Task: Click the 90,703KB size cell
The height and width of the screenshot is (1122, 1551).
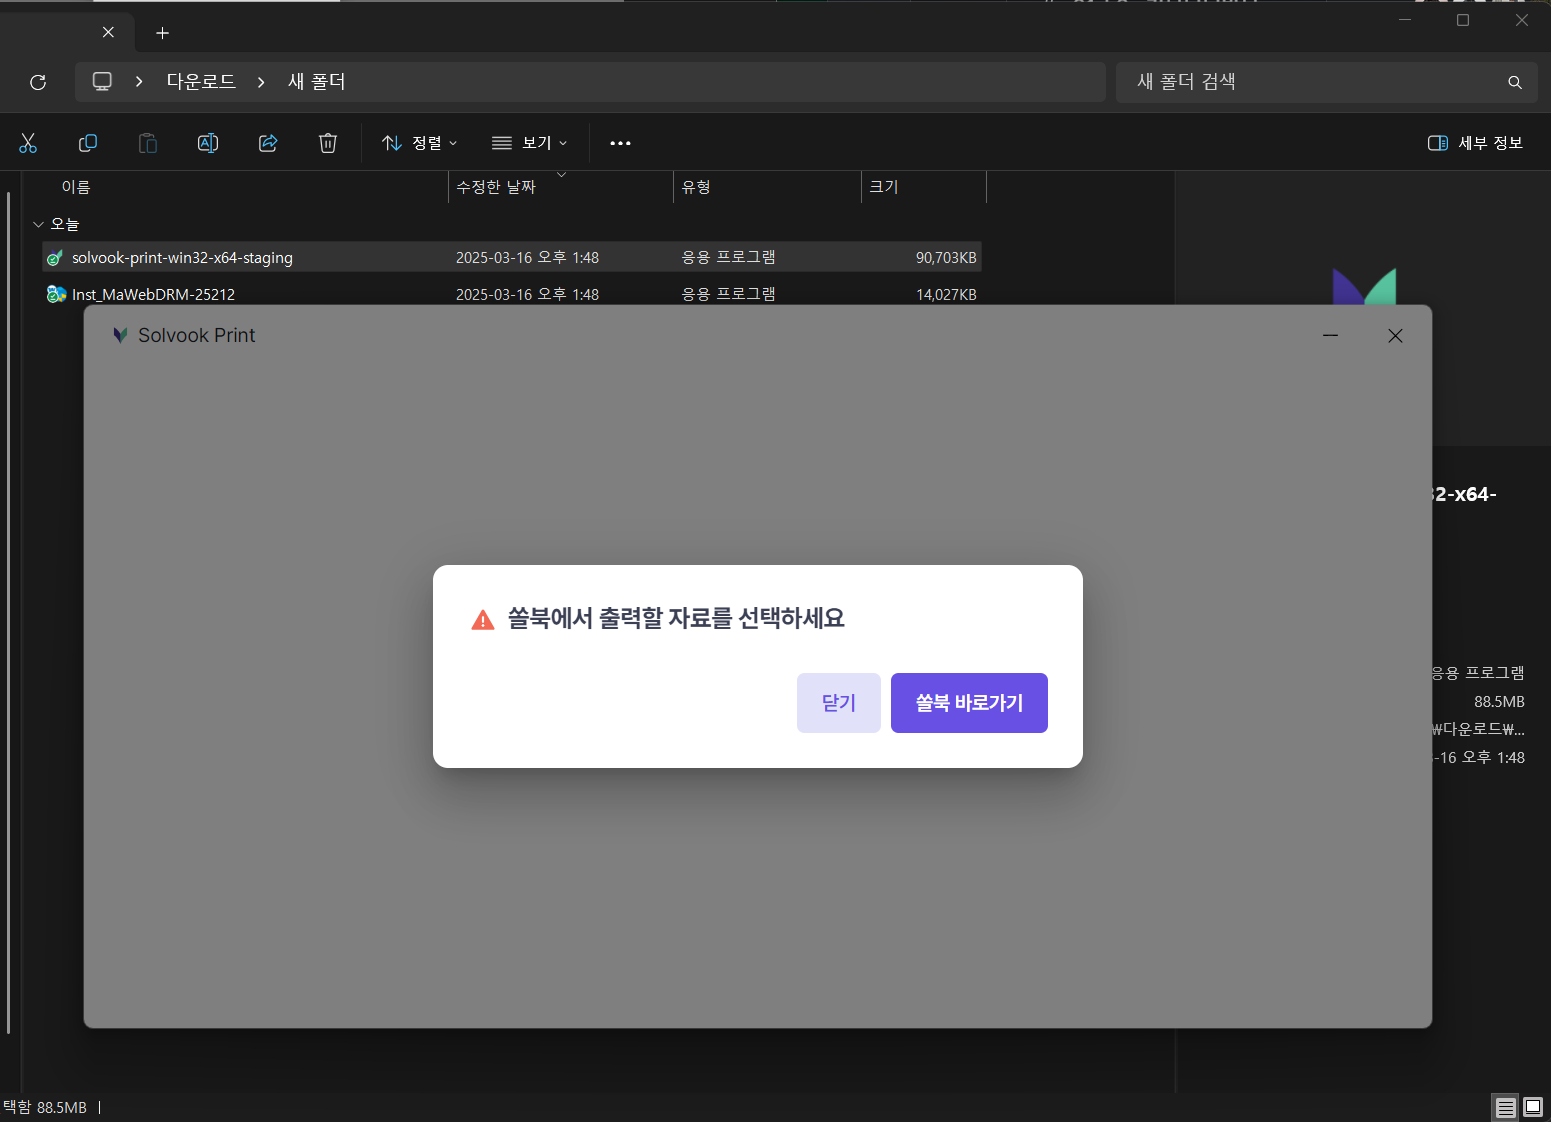Action: [x=946, y=258]
